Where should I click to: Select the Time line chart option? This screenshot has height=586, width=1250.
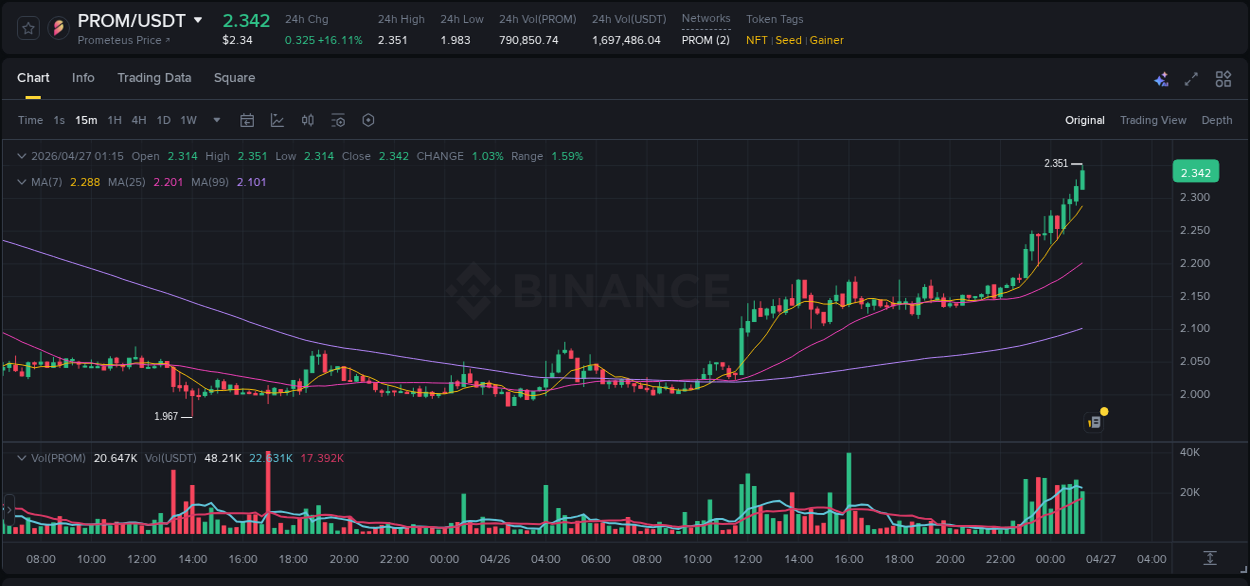pyautogui.click(x=30, y=120)
